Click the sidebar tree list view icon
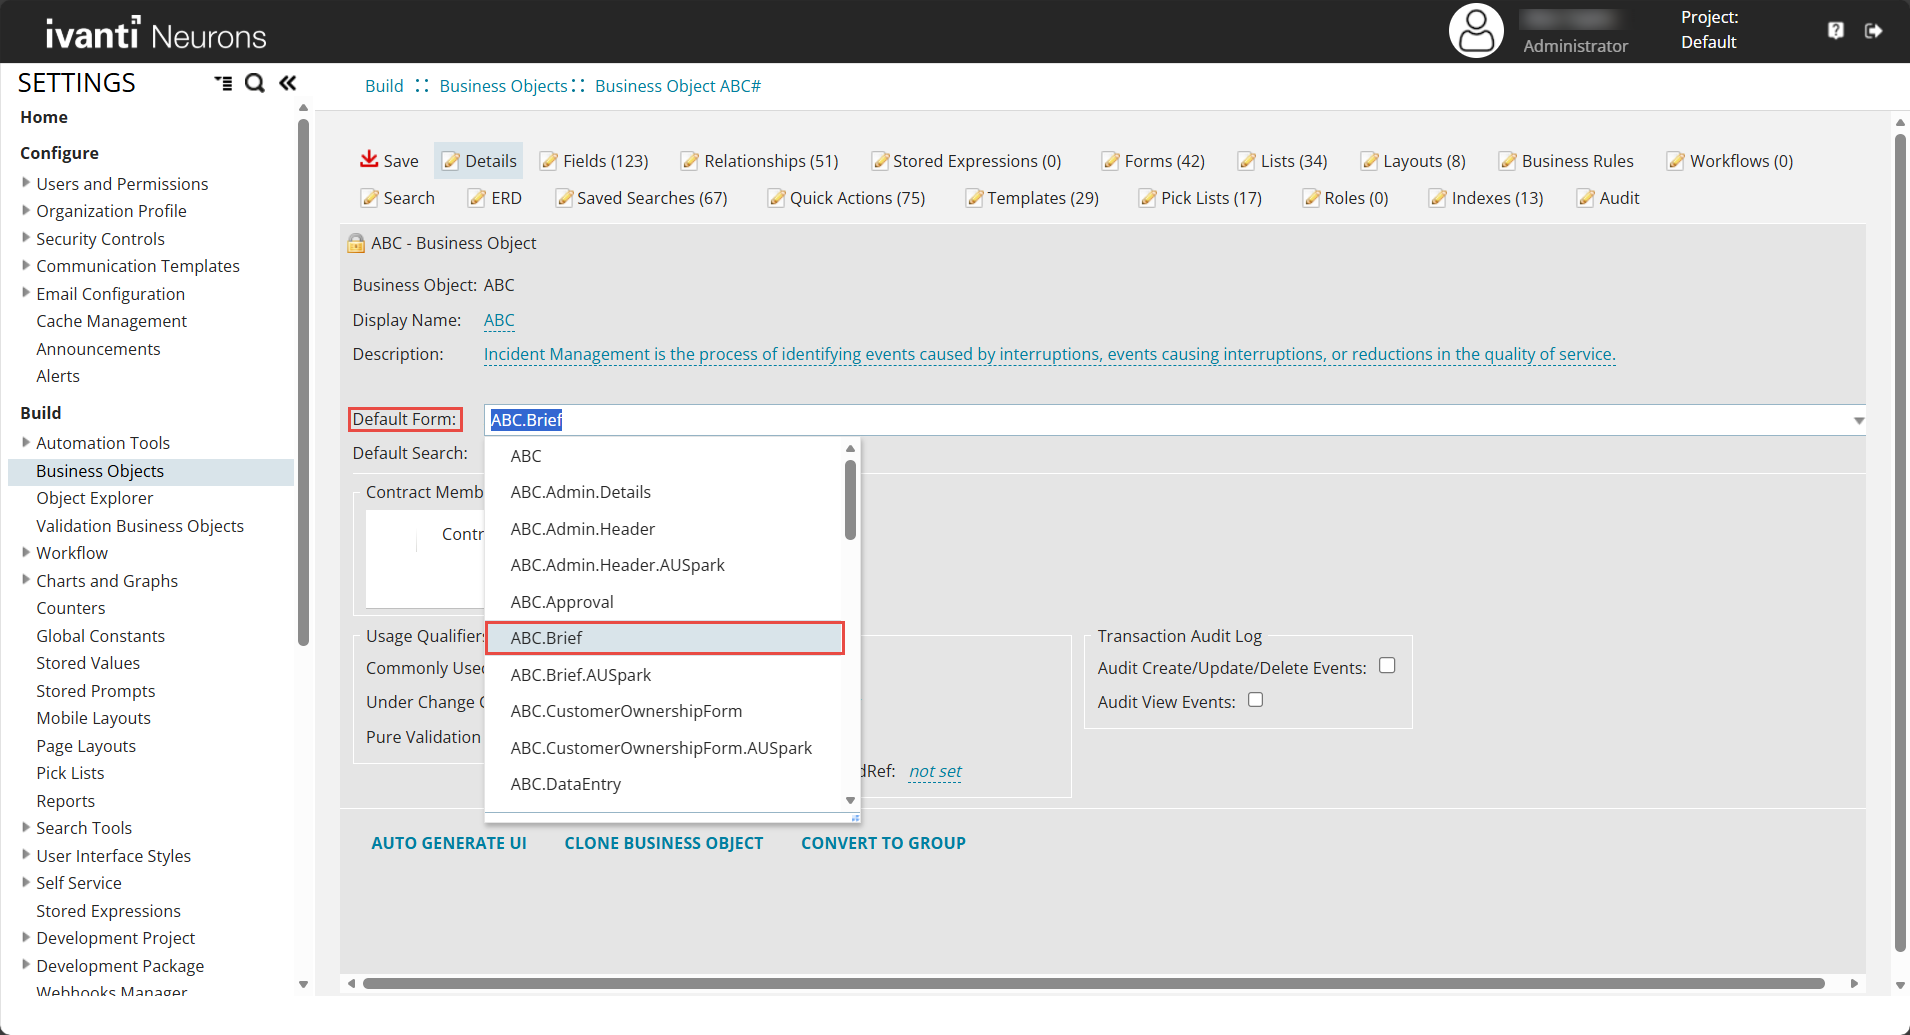The image size is (1910, 1035). (223, 83)
